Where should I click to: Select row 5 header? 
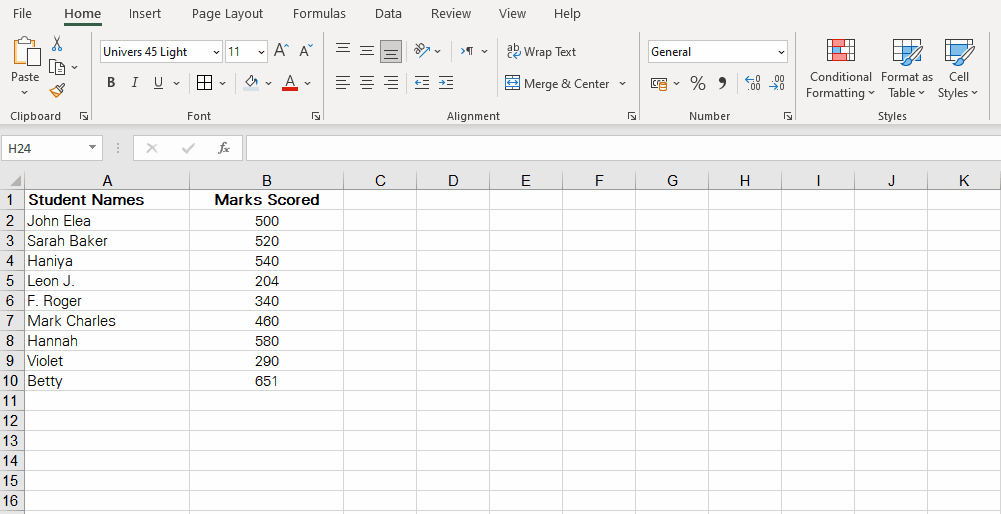click(10, 281)
